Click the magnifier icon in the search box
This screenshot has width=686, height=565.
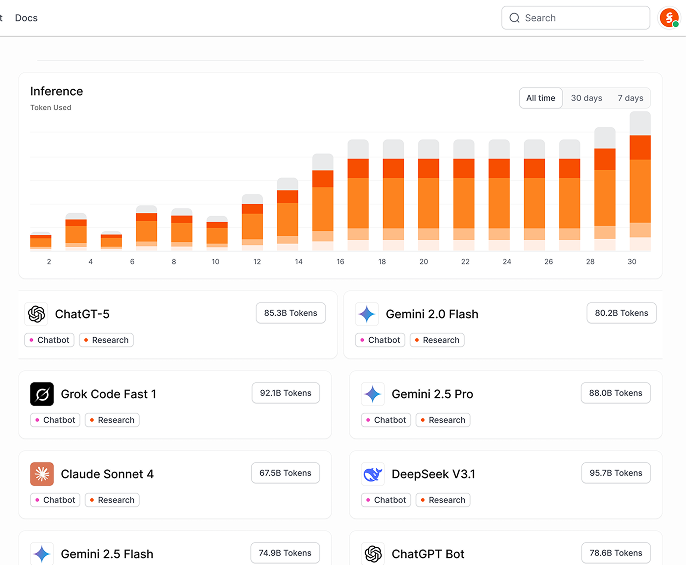coord(514,18)
